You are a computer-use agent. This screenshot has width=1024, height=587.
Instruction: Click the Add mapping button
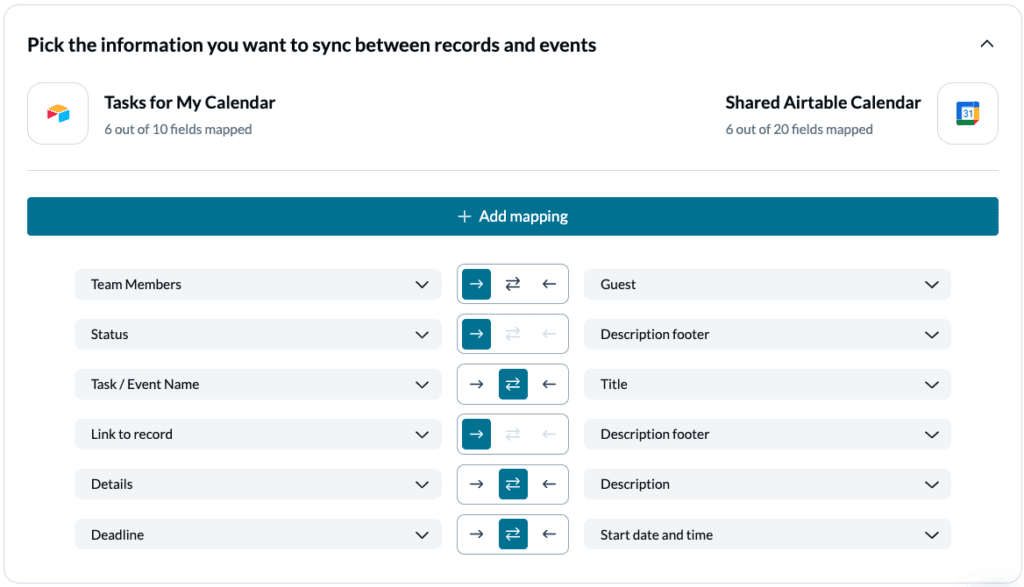click(513, 216)
